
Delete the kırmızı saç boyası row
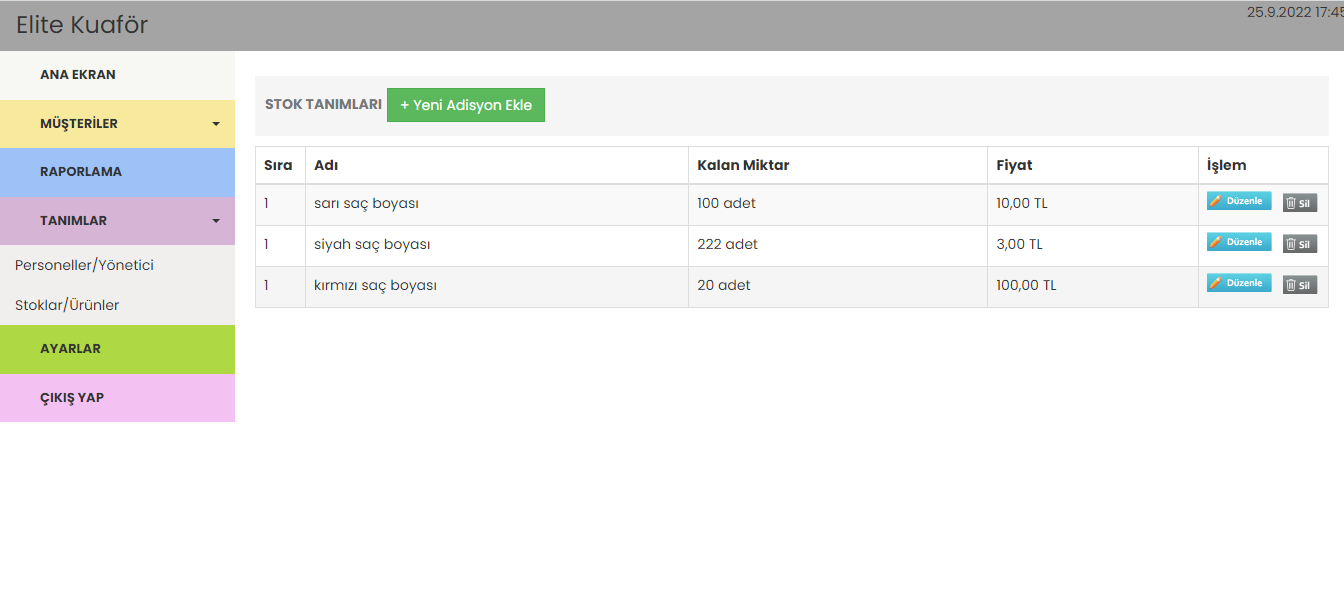click(1300, 285)
